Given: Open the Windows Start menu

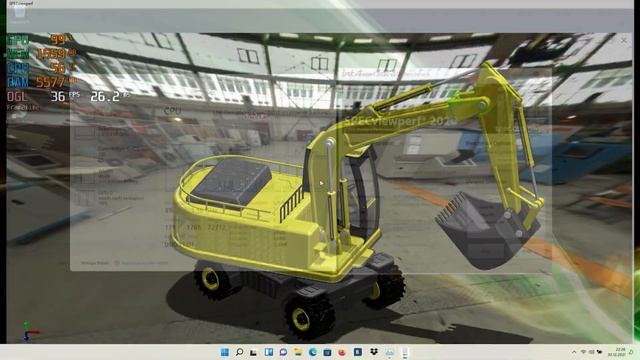Looking at the screenshot, I should (224, 352).
